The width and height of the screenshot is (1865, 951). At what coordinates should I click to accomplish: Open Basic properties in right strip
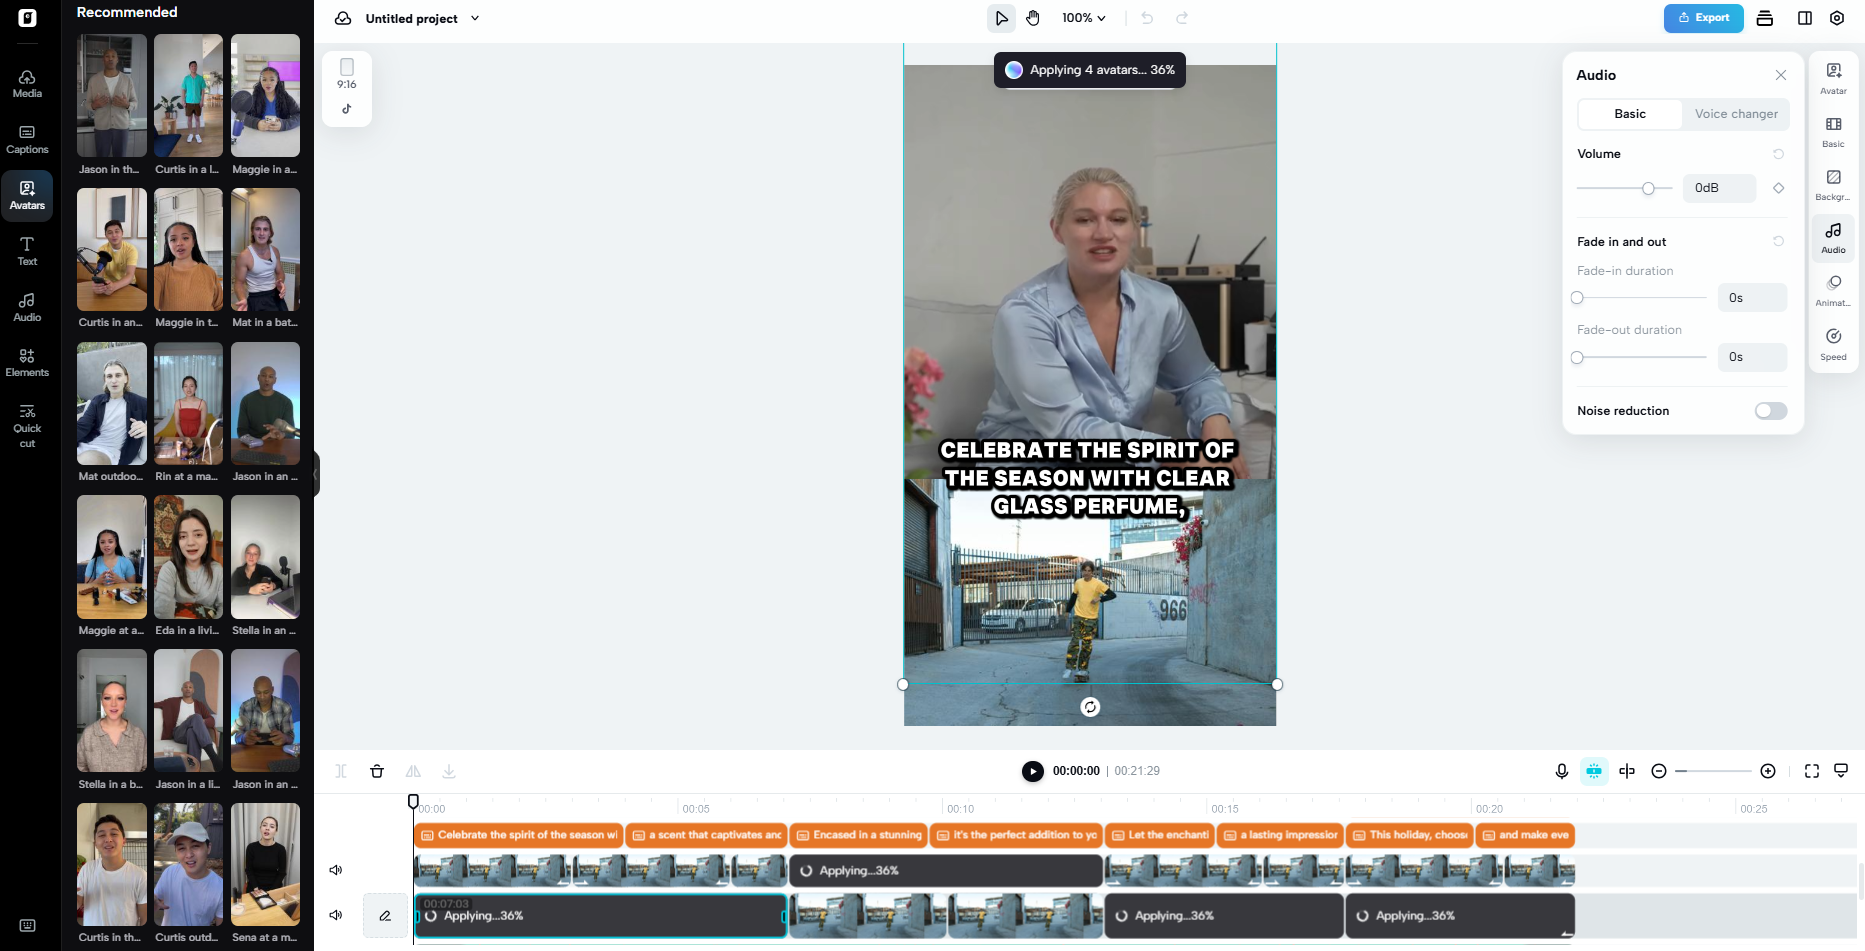pos(1834,131)
